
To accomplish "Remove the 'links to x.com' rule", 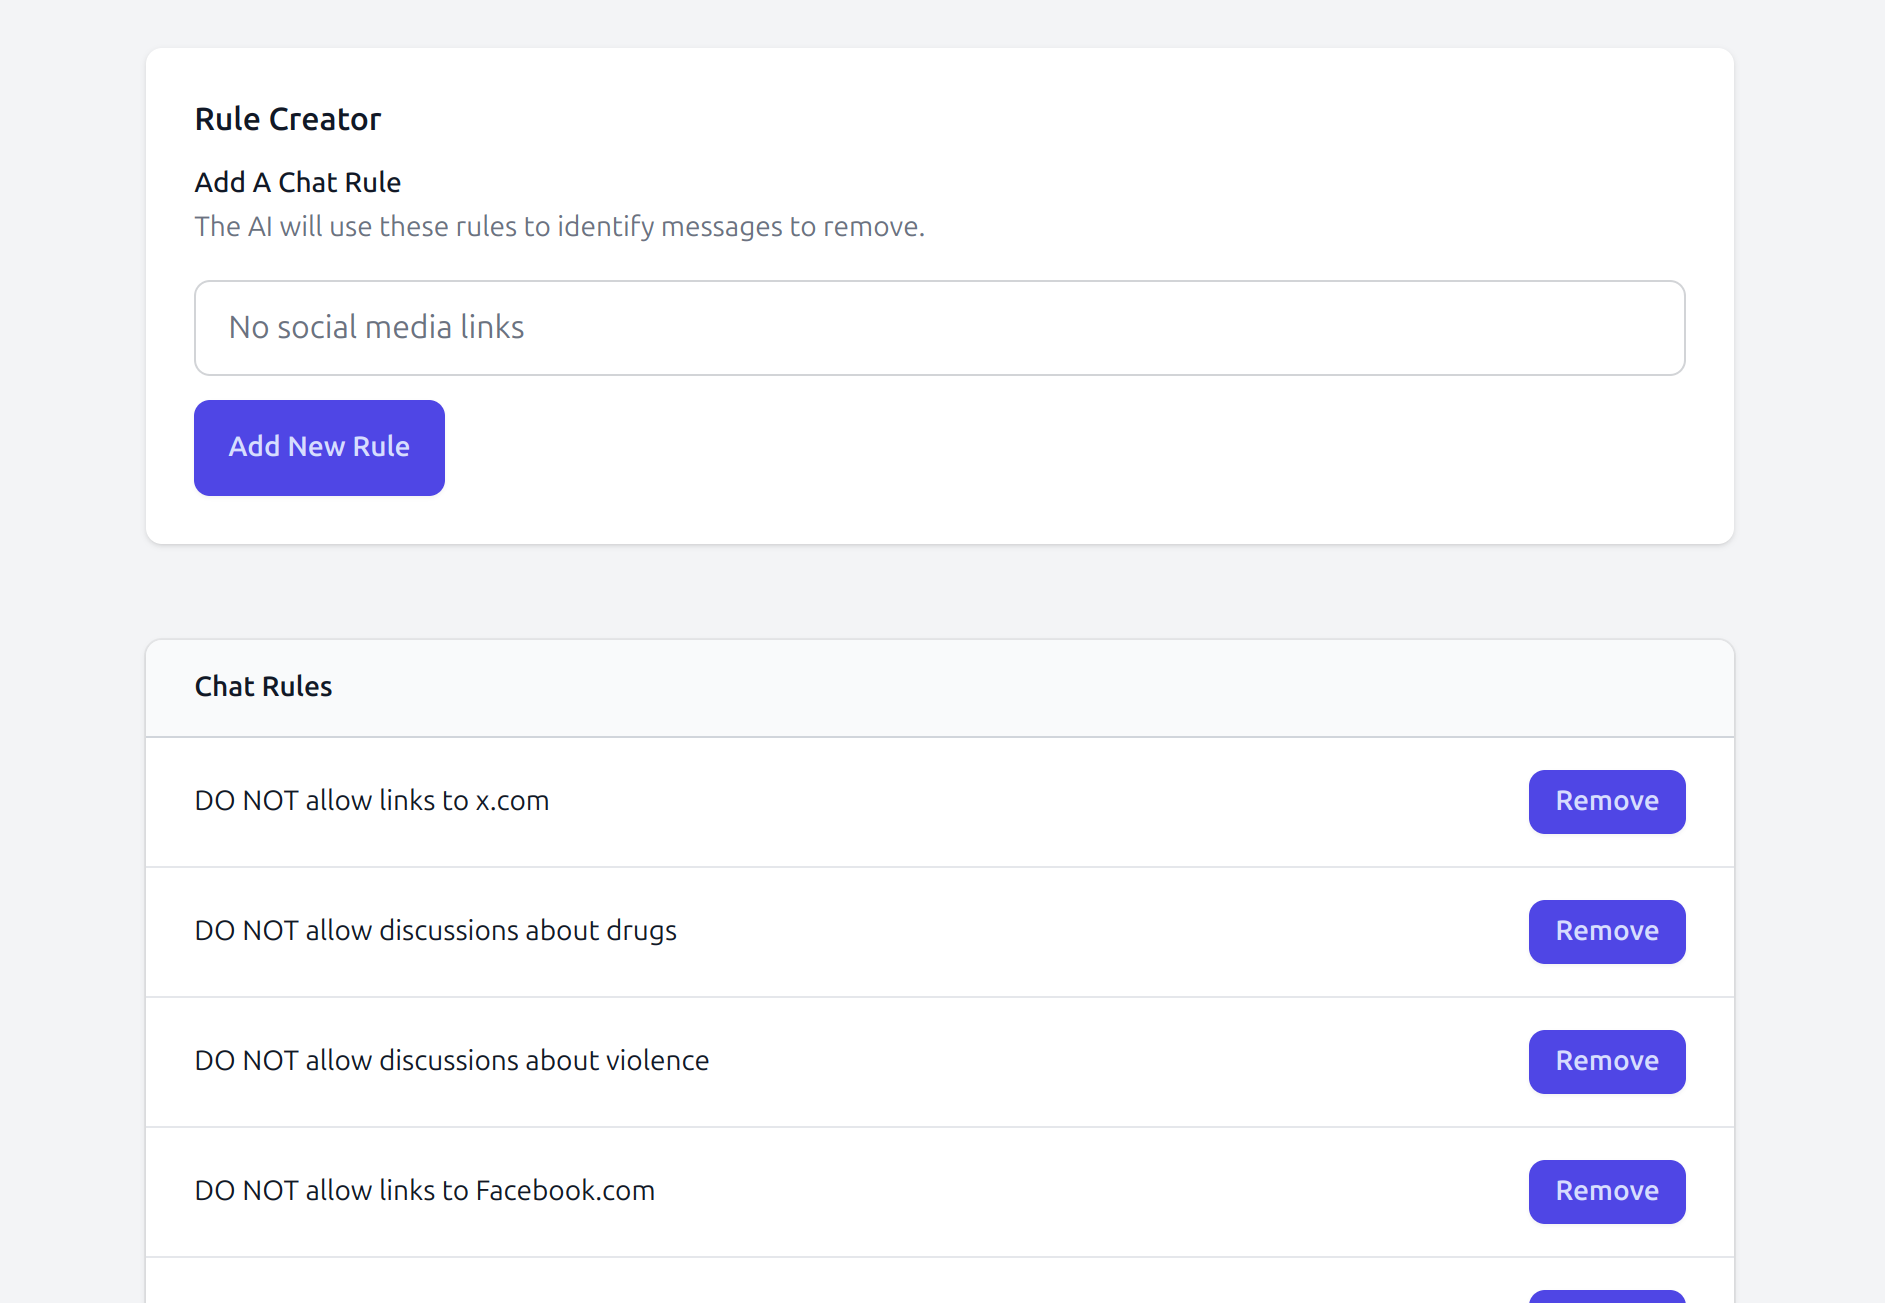I will coord(1606,801).
